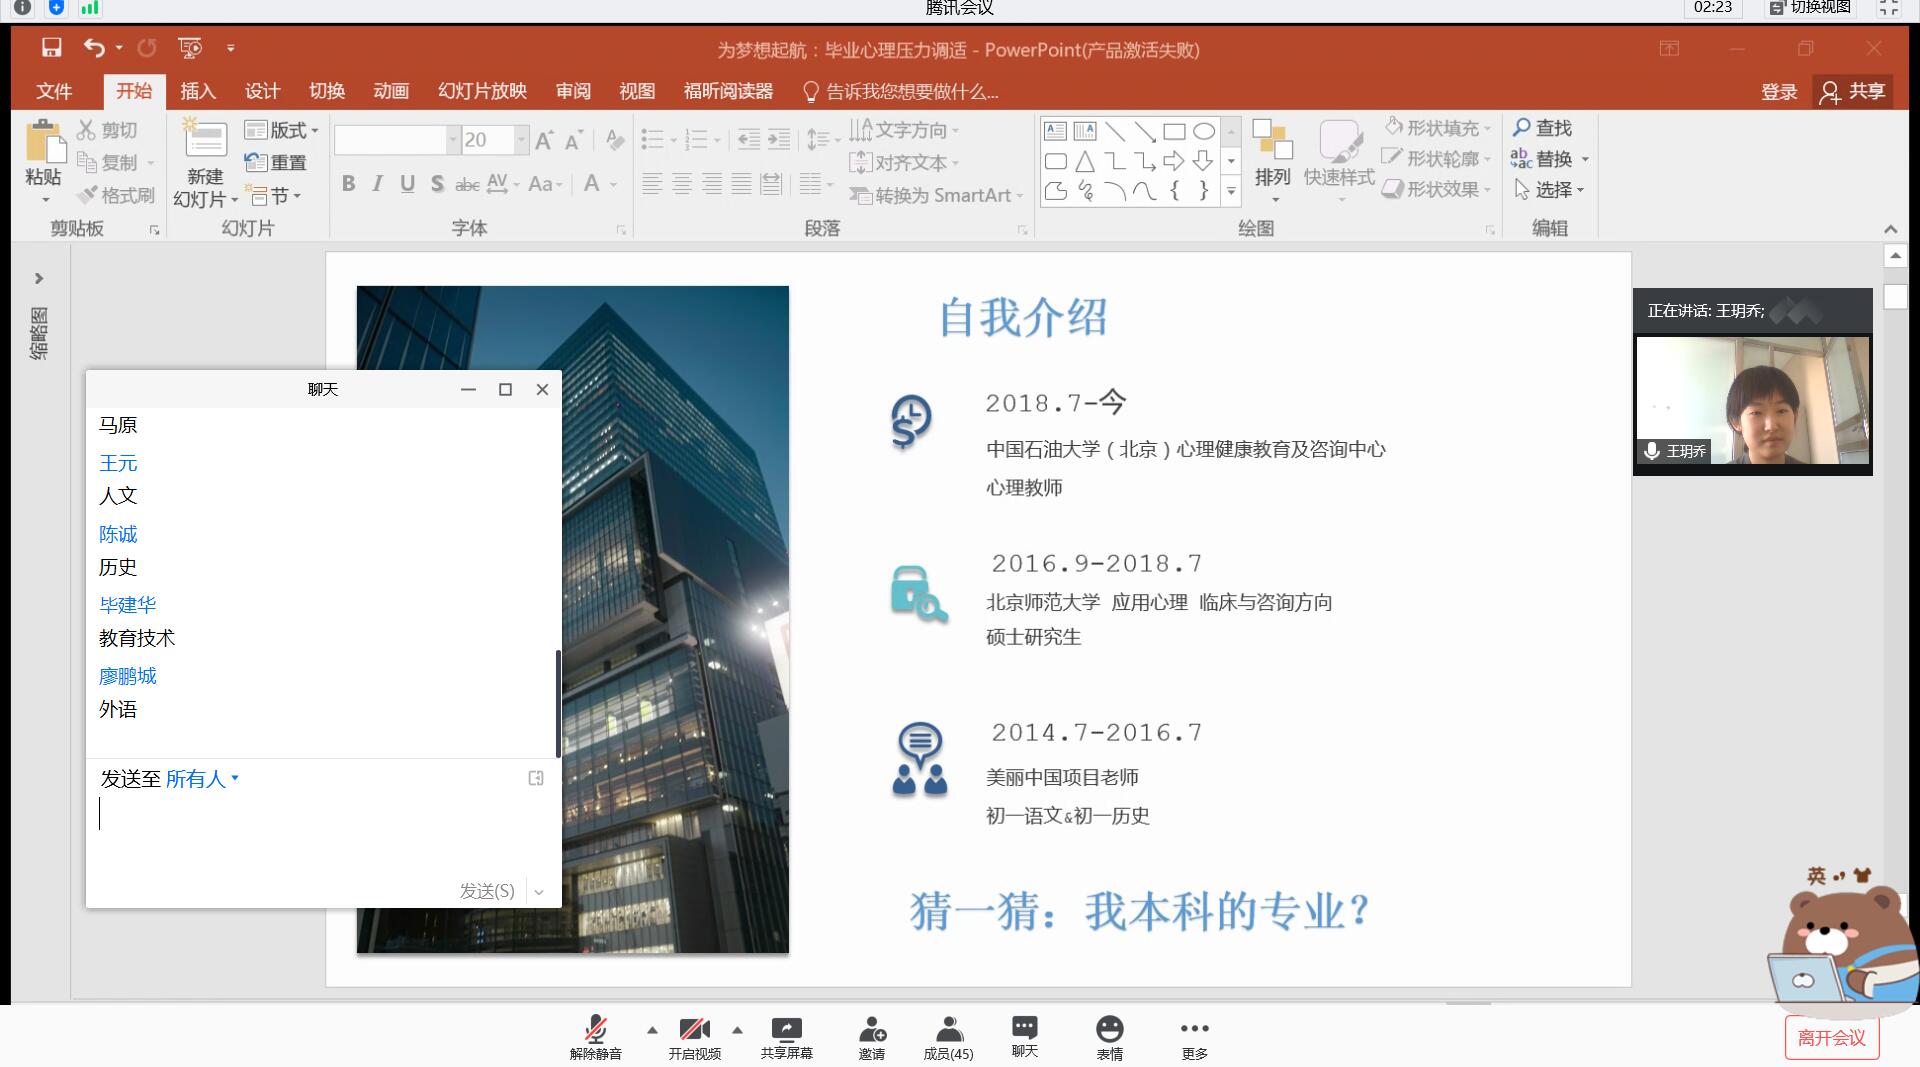Expand the thumbnail pane chevron
Viewport: 1920px width, 1067px height.
click(x=39, y=278)
